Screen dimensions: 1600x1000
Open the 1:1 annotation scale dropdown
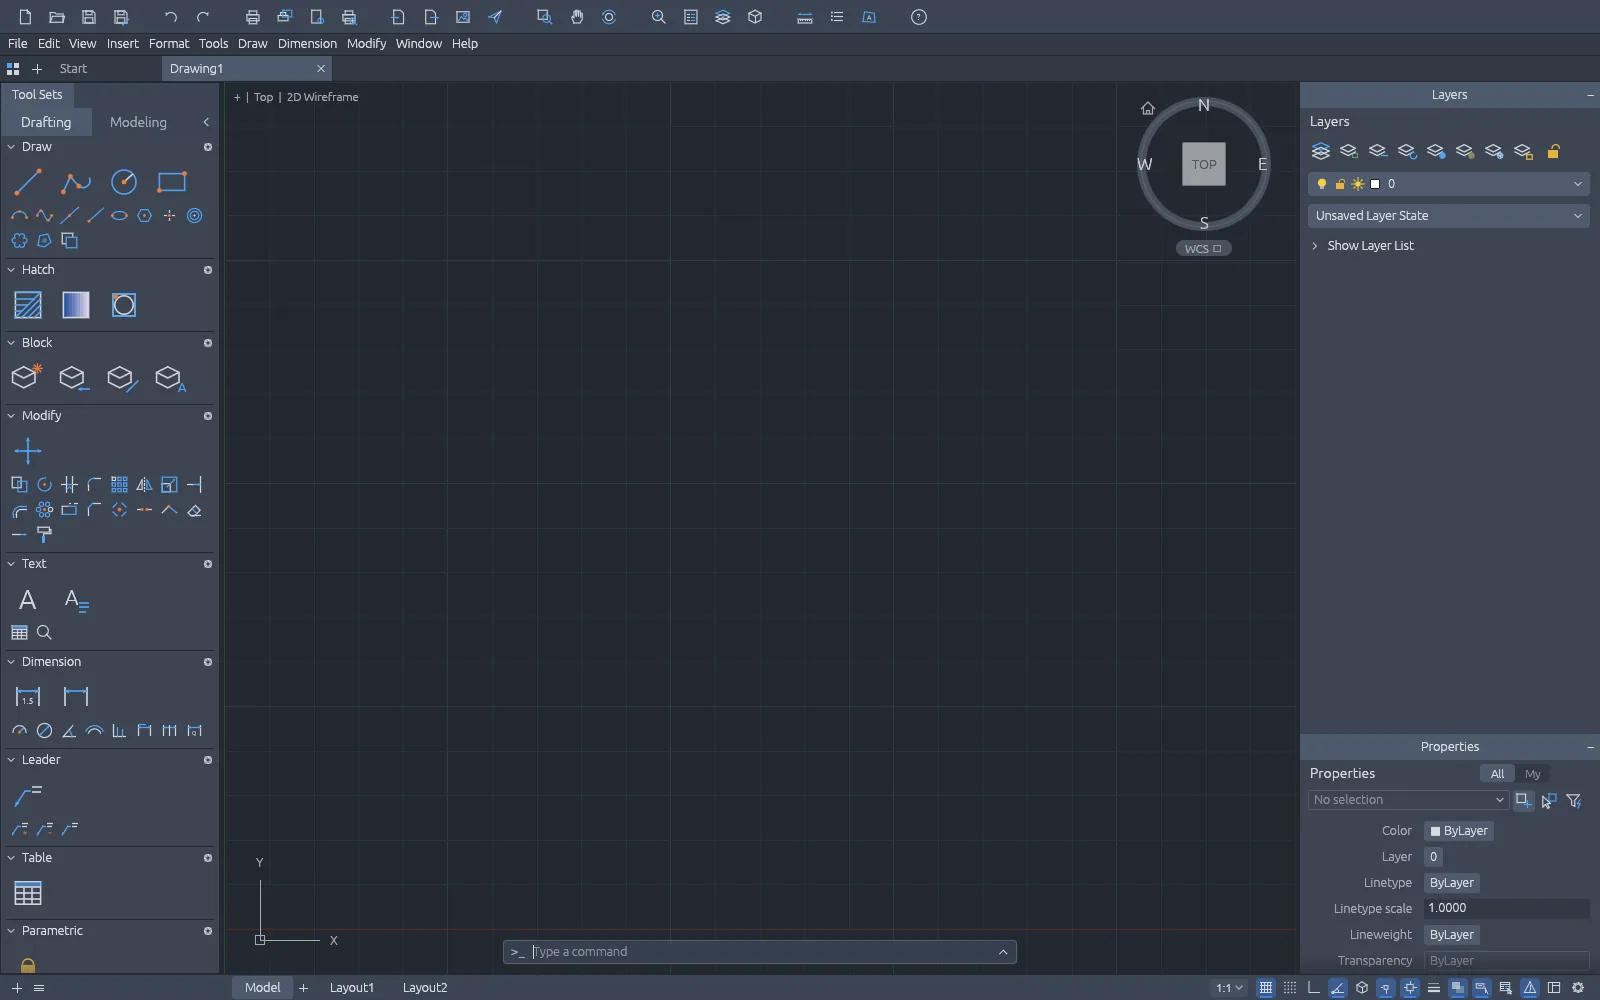click(x=1229, y=988)
